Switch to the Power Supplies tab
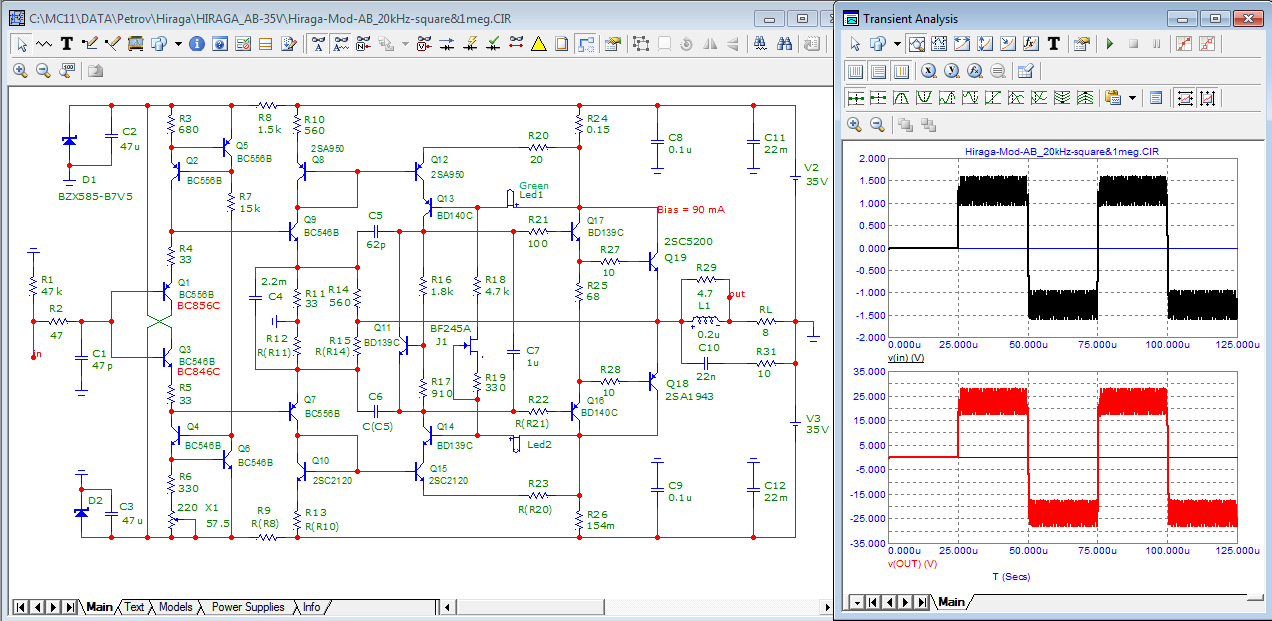The height and width of the screenshot is (621, 1272). [248, 607]
